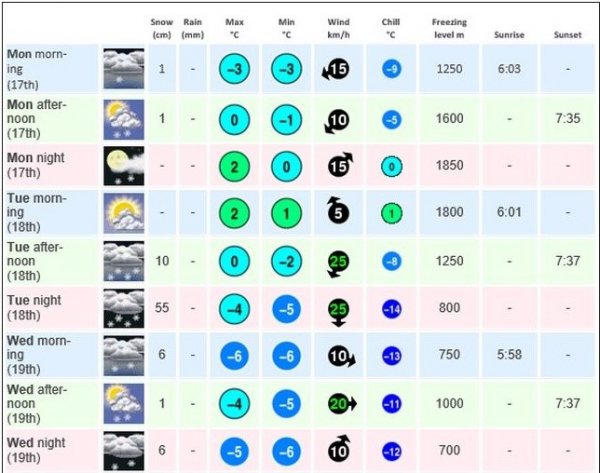The width and height of the screenshot is (600, 473).
Task: Click the Wind km/h column header
Action: [x=338, y=27]
